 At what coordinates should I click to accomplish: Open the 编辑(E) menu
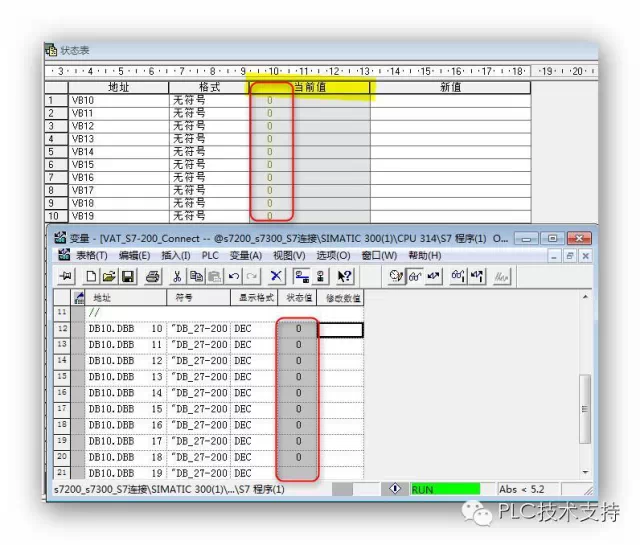pos(134,256)
